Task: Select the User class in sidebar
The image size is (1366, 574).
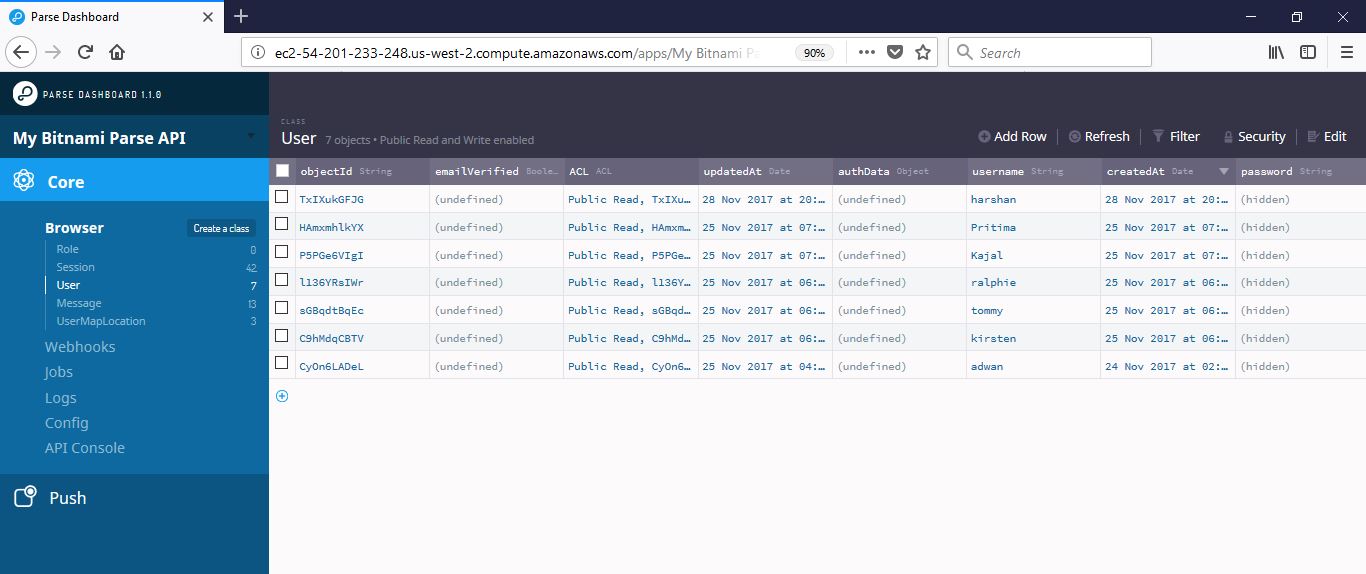Action: (68, 285)
